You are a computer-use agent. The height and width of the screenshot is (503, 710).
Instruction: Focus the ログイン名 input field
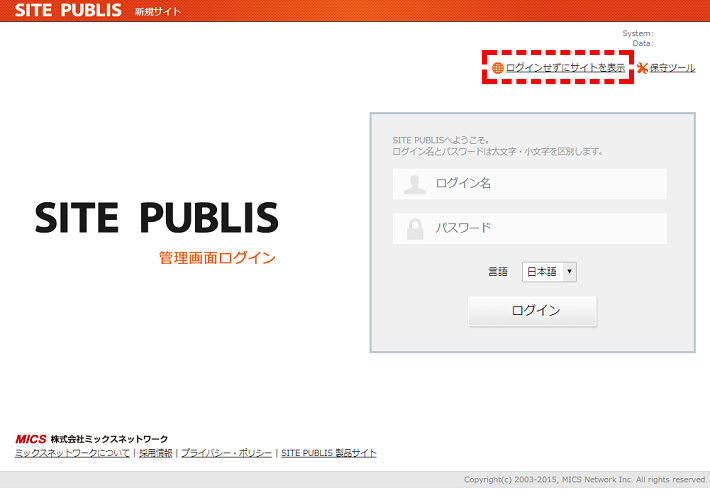click(x=529, y=184)
